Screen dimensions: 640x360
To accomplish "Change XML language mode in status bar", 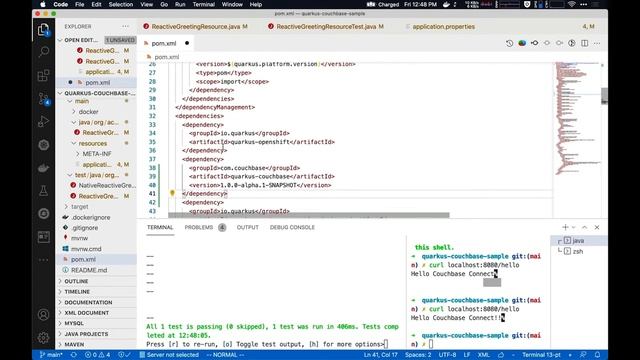I will point(483,355).
